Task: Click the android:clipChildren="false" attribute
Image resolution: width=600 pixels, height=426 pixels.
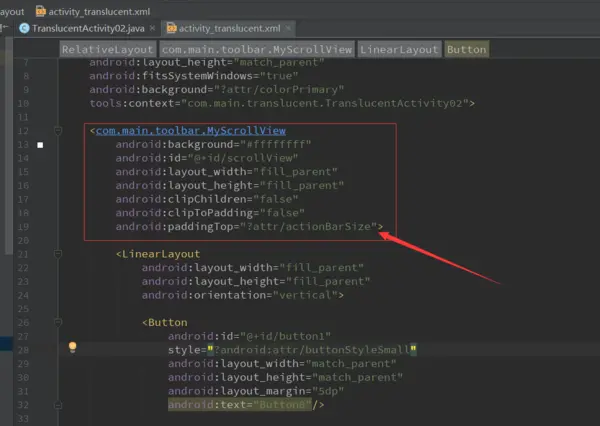Action: pyautogui.click(x=207, y=199)
